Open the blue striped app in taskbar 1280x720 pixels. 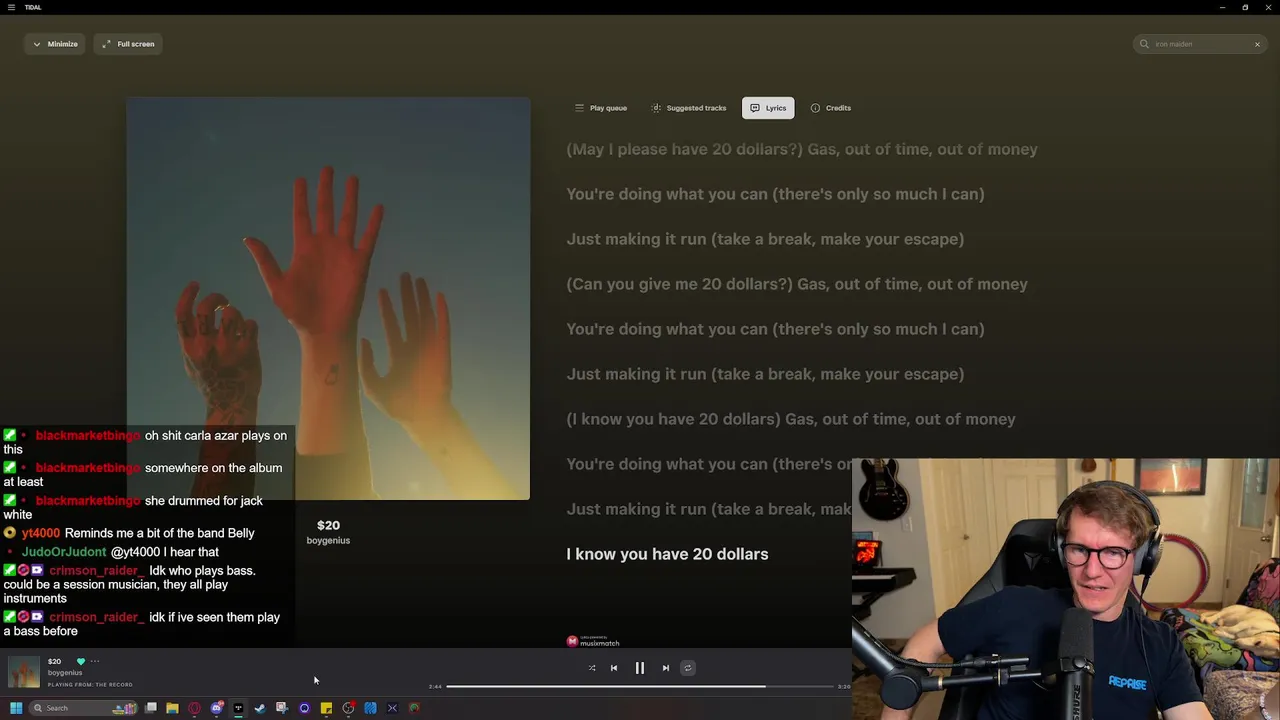pyautogui.click(x=370, y=708)
